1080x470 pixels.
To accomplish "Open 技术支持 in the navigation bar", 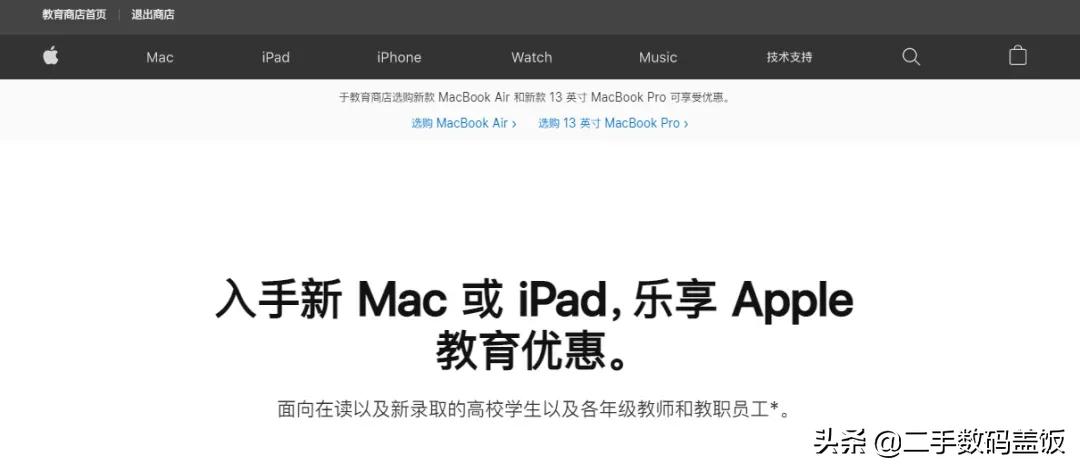I will click(789, 57).
